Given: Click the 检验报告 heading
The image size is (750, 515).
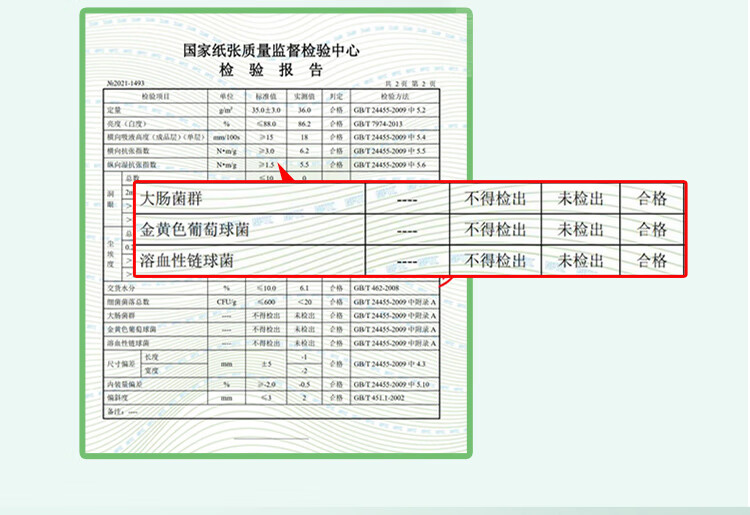Looking at the screenshot, I should tap(271, 70).
